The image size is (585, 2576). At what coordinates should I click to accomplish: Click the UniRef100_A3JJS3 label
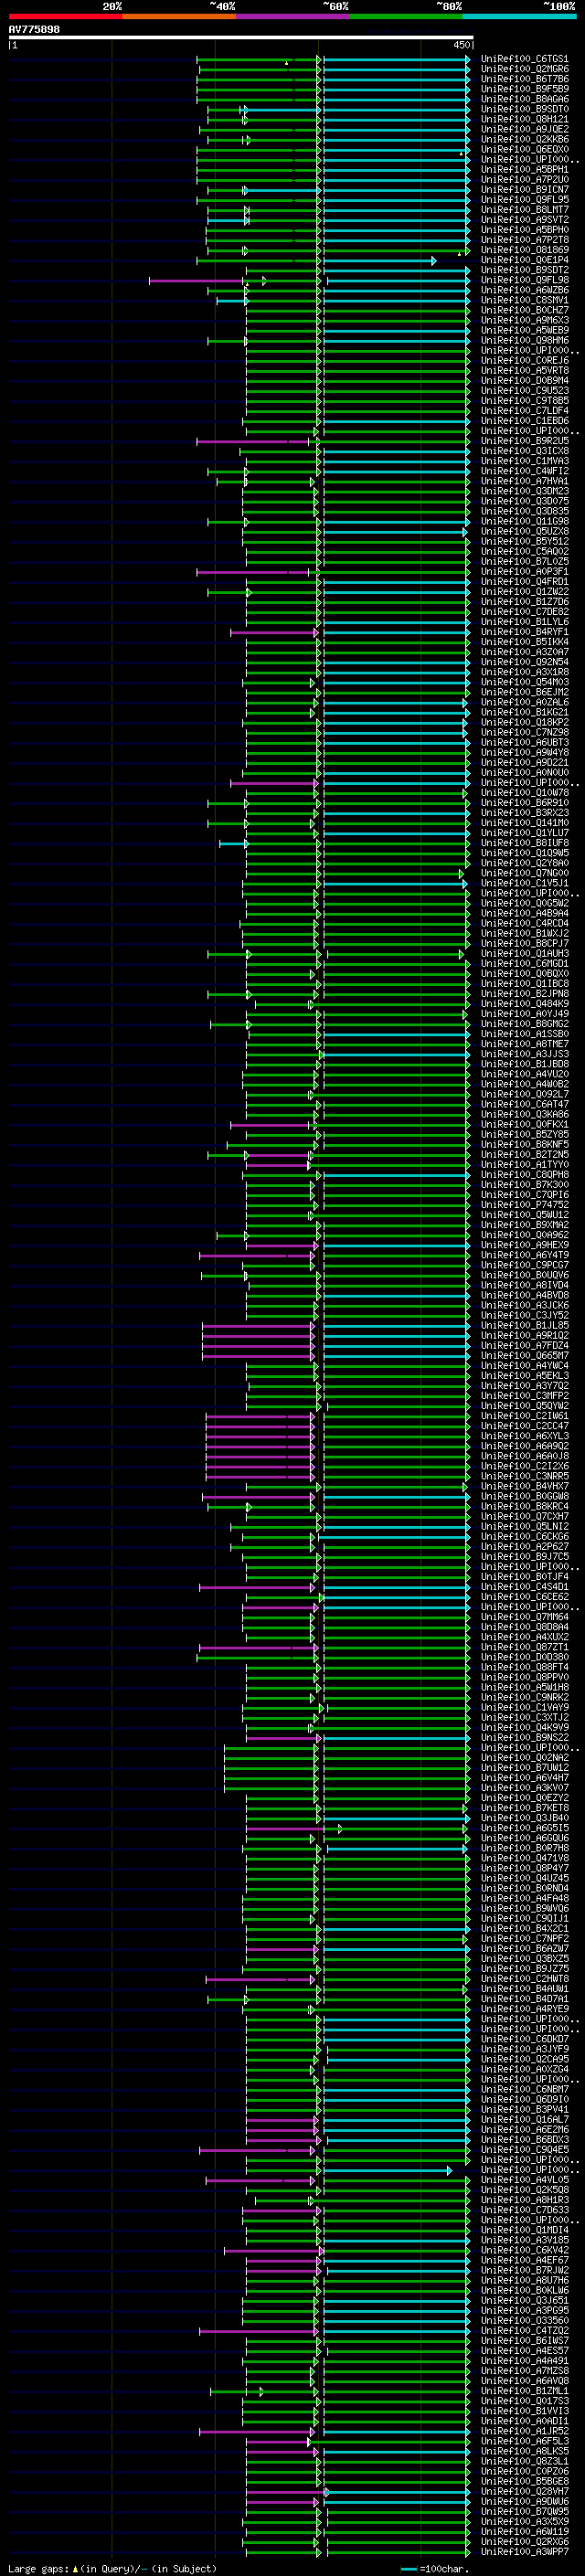click(524, 1054)
